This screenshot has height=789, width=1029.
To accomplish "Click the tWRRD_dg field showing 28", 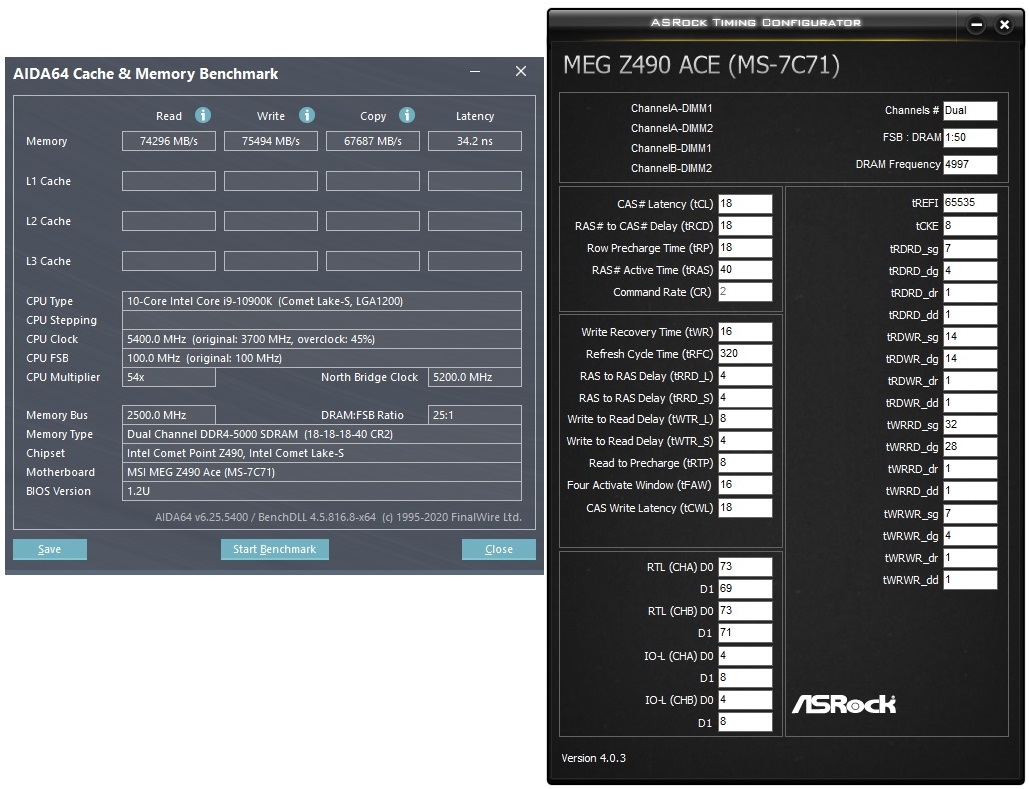I will (970, 447).
